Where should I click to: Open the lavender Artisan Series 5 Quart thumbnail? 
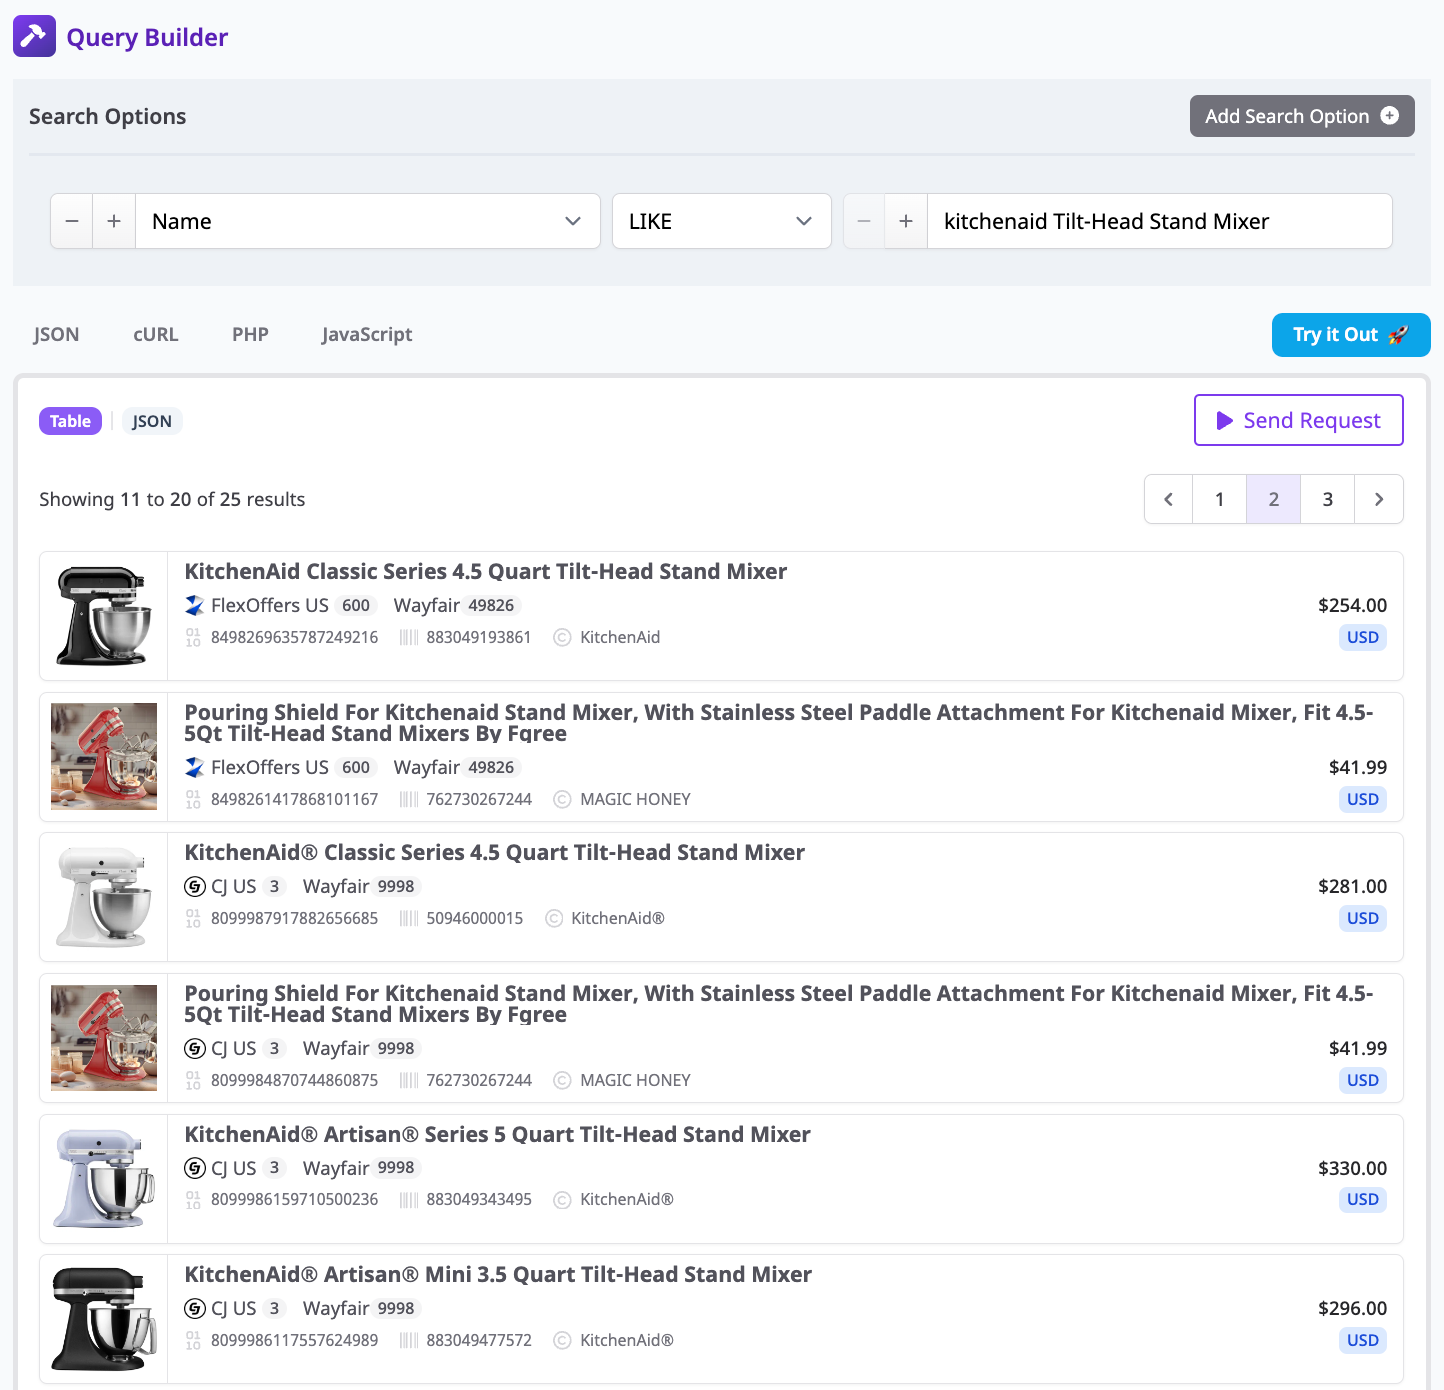click(x=104, y=1178)
